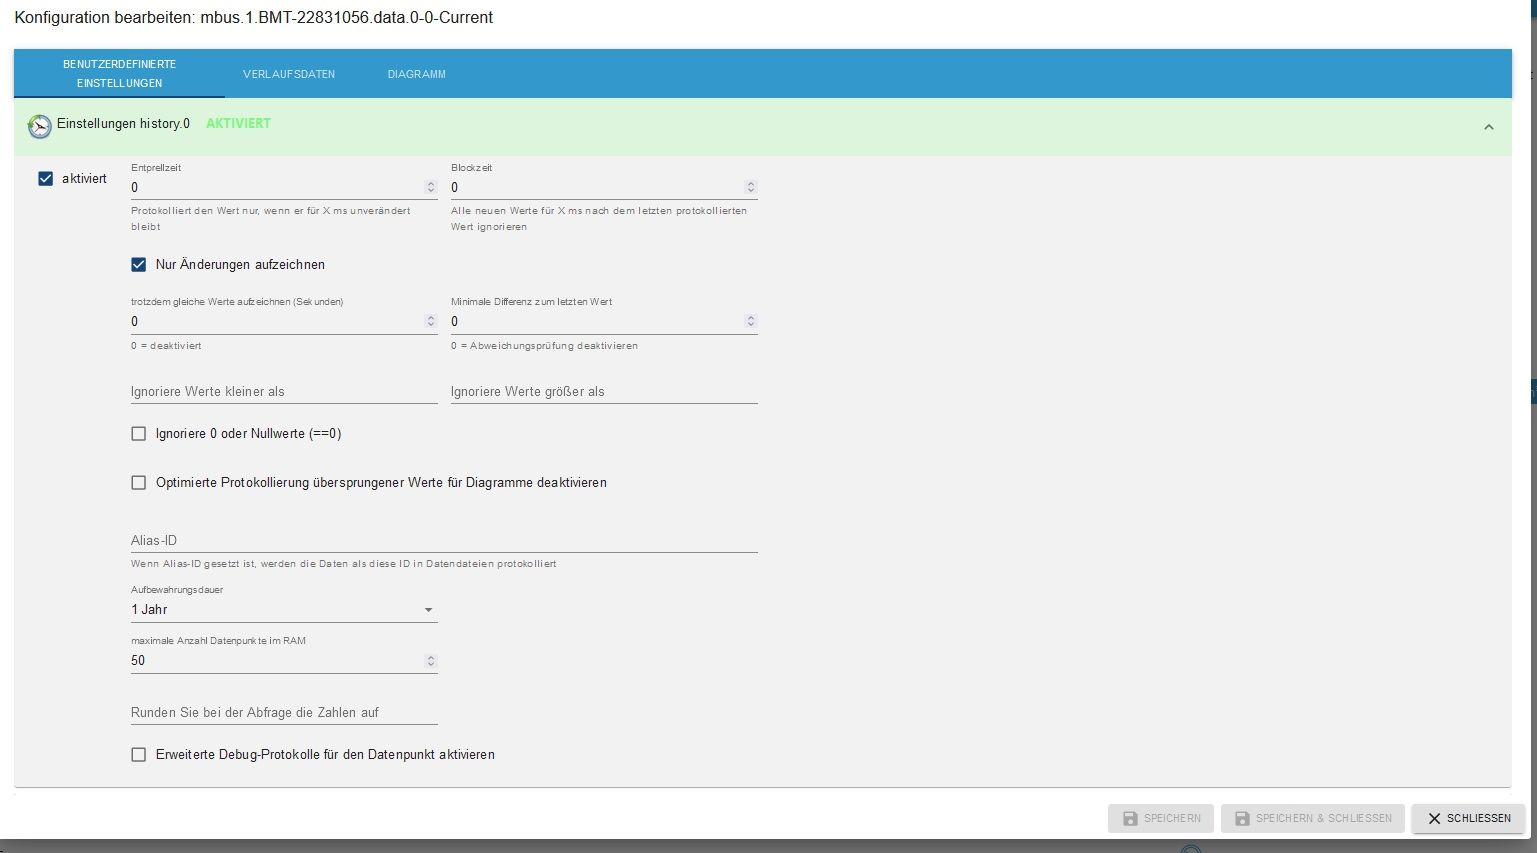Click Ignoriere Werte größer als field
Screen dimensions: 1537x853
[x=604, y=392]
